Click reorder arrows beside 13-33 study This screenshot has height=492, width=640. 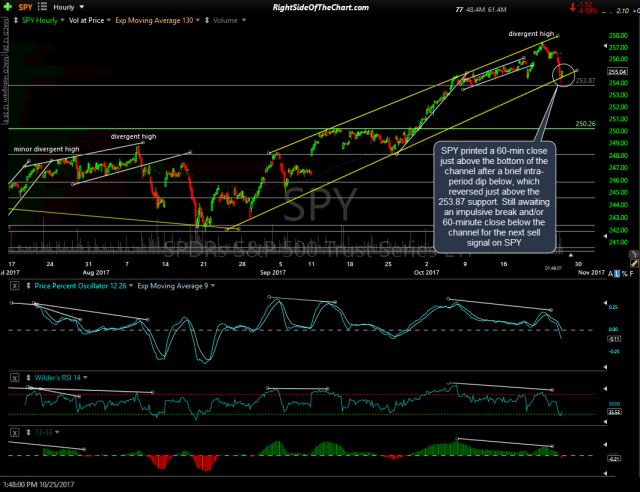(28, 432)
